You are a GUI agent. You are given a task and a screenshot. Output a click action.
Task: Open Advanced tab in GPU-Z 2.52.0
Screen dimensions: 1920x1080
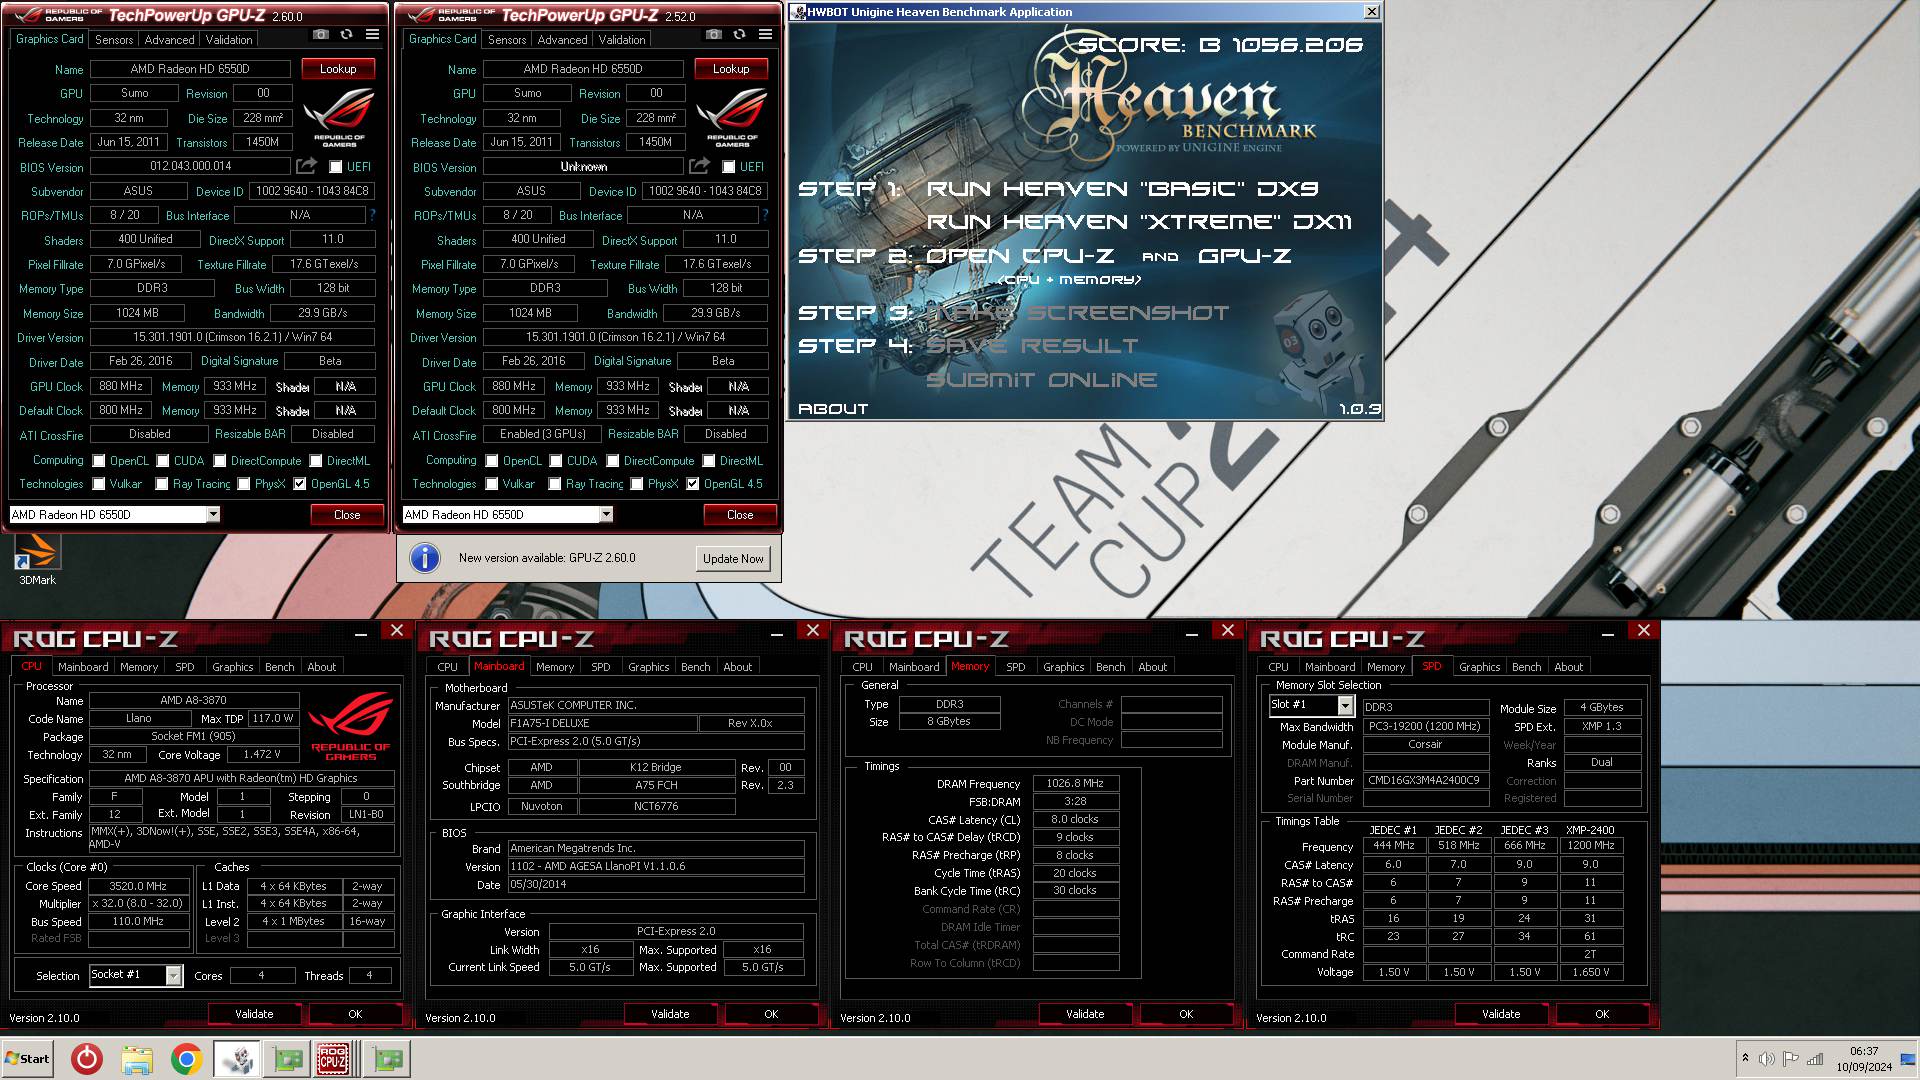(562, 40)
